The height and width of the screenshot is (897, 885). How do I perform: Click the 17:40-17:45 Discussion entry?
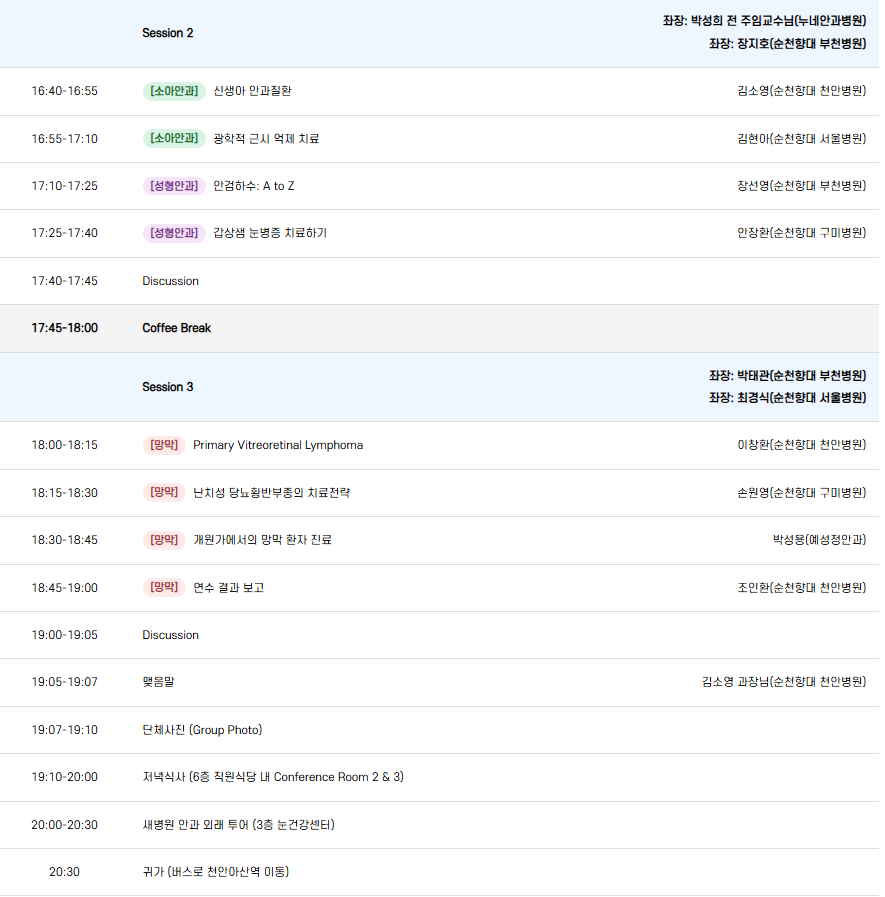[x=170, y=281]
